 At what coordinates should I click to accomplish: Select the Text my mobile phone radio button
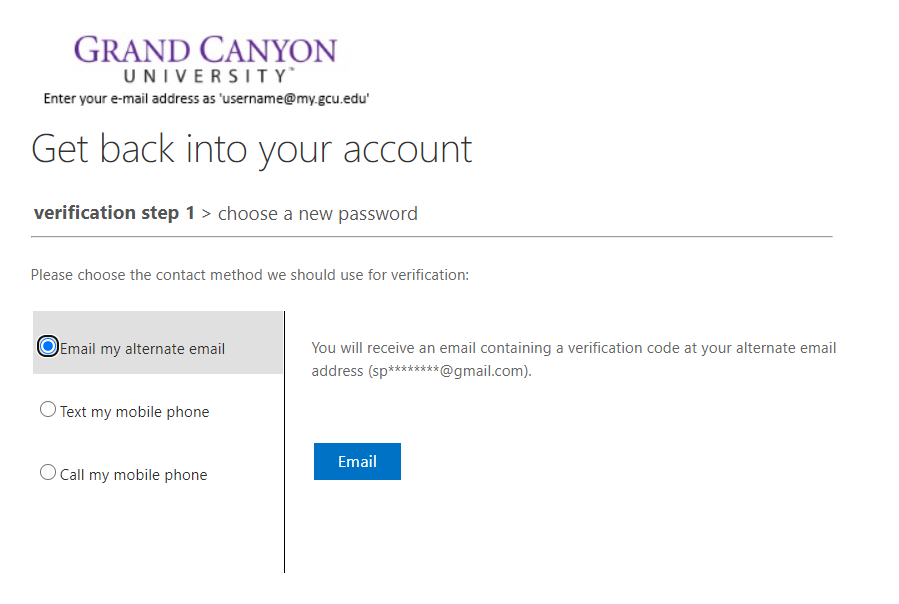48,410
